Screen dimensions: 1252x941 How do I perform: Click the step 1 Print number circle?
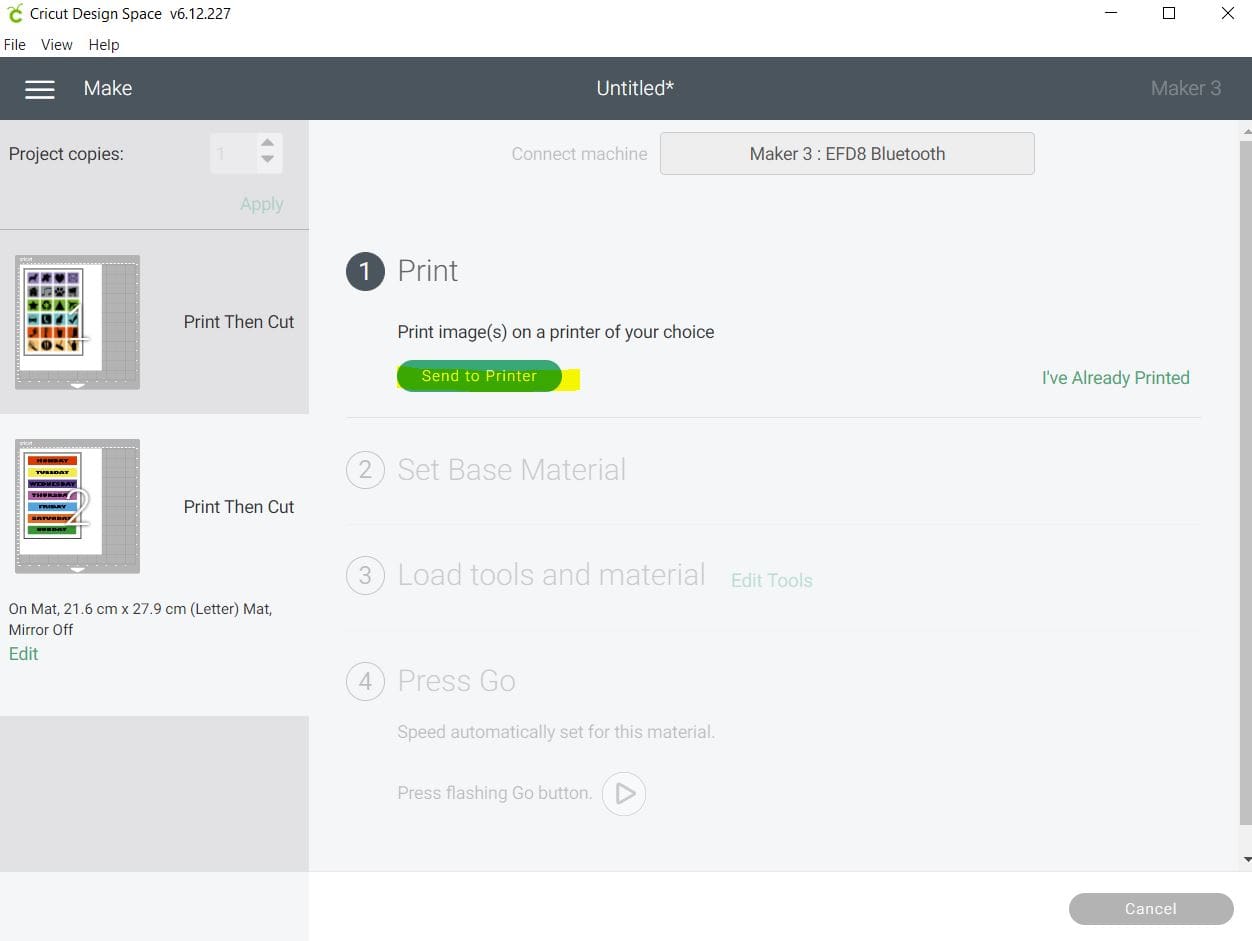point(365,271)
